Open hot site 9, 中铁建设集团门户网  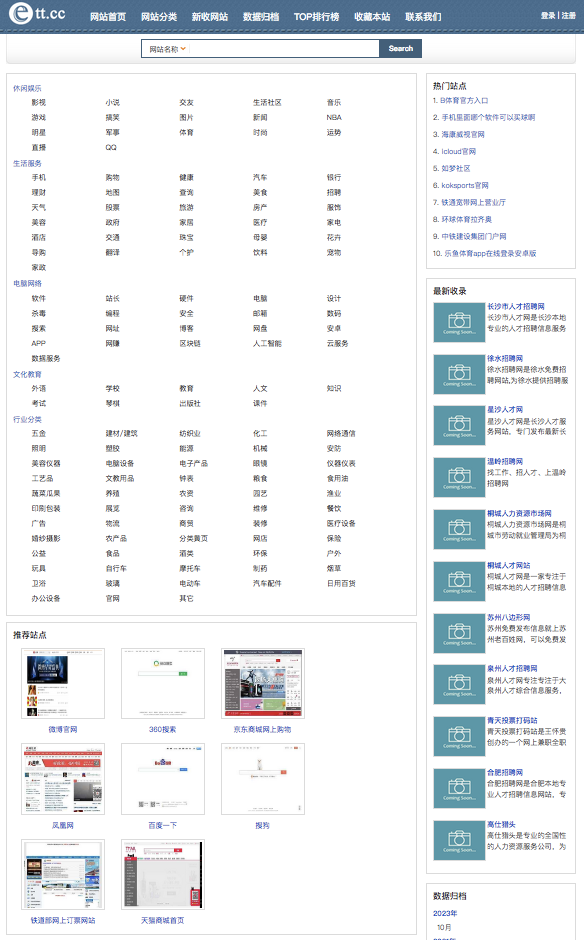pos(474,236)
